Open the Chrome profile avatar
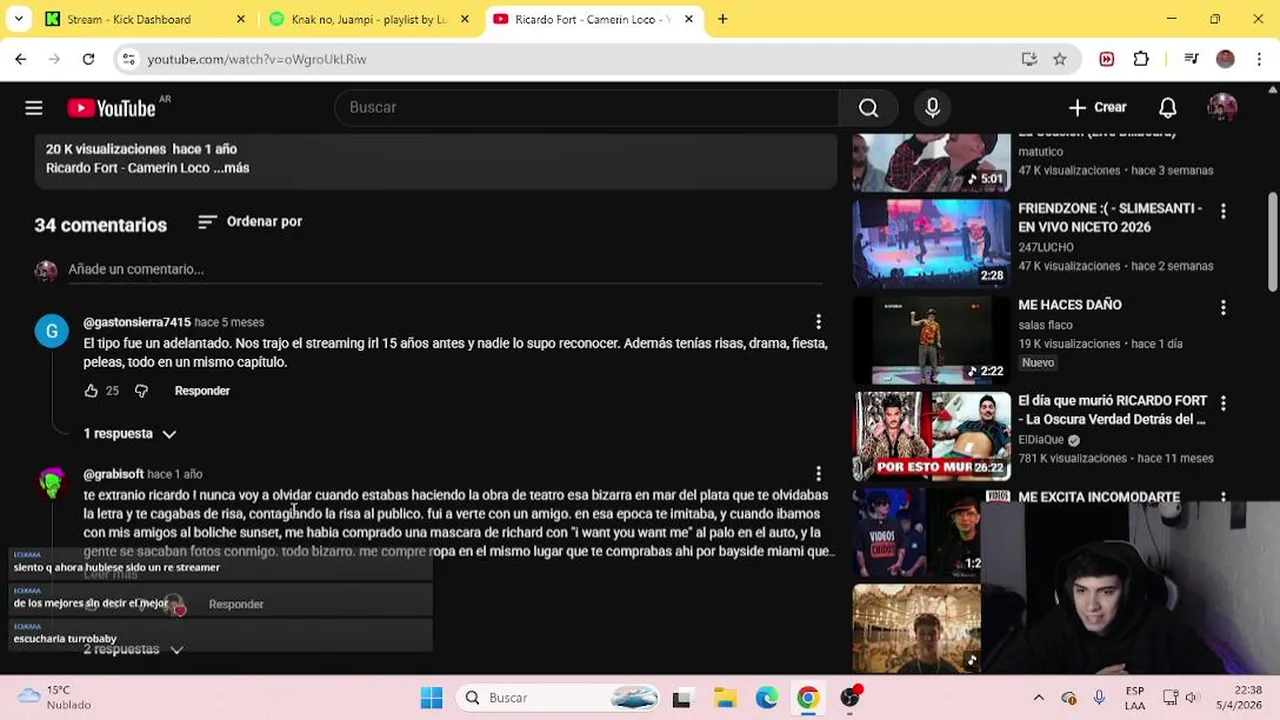 pos(1225,59)
